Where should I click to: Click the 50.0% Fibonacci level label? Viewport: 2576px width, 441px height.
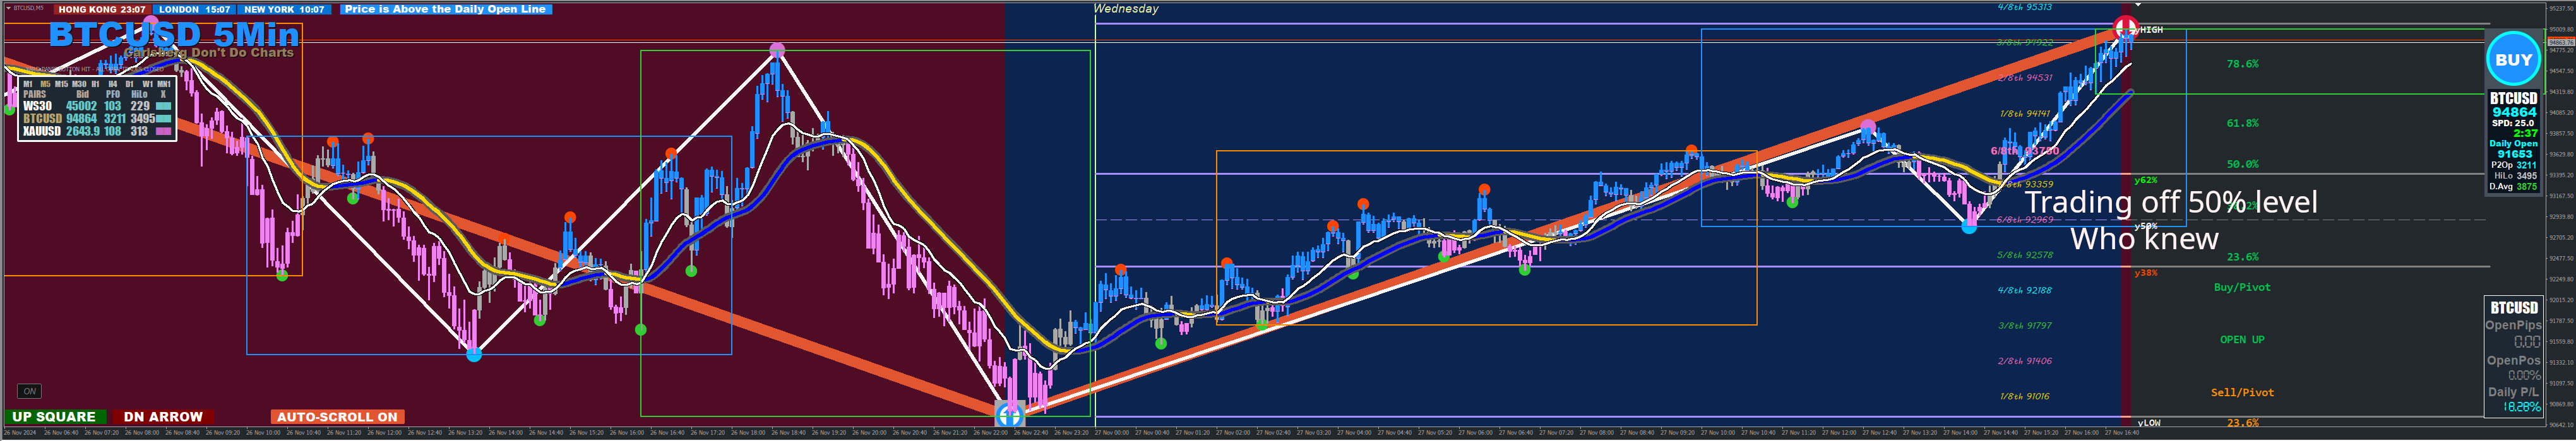pyautogui.click(x=2242, y=164)
